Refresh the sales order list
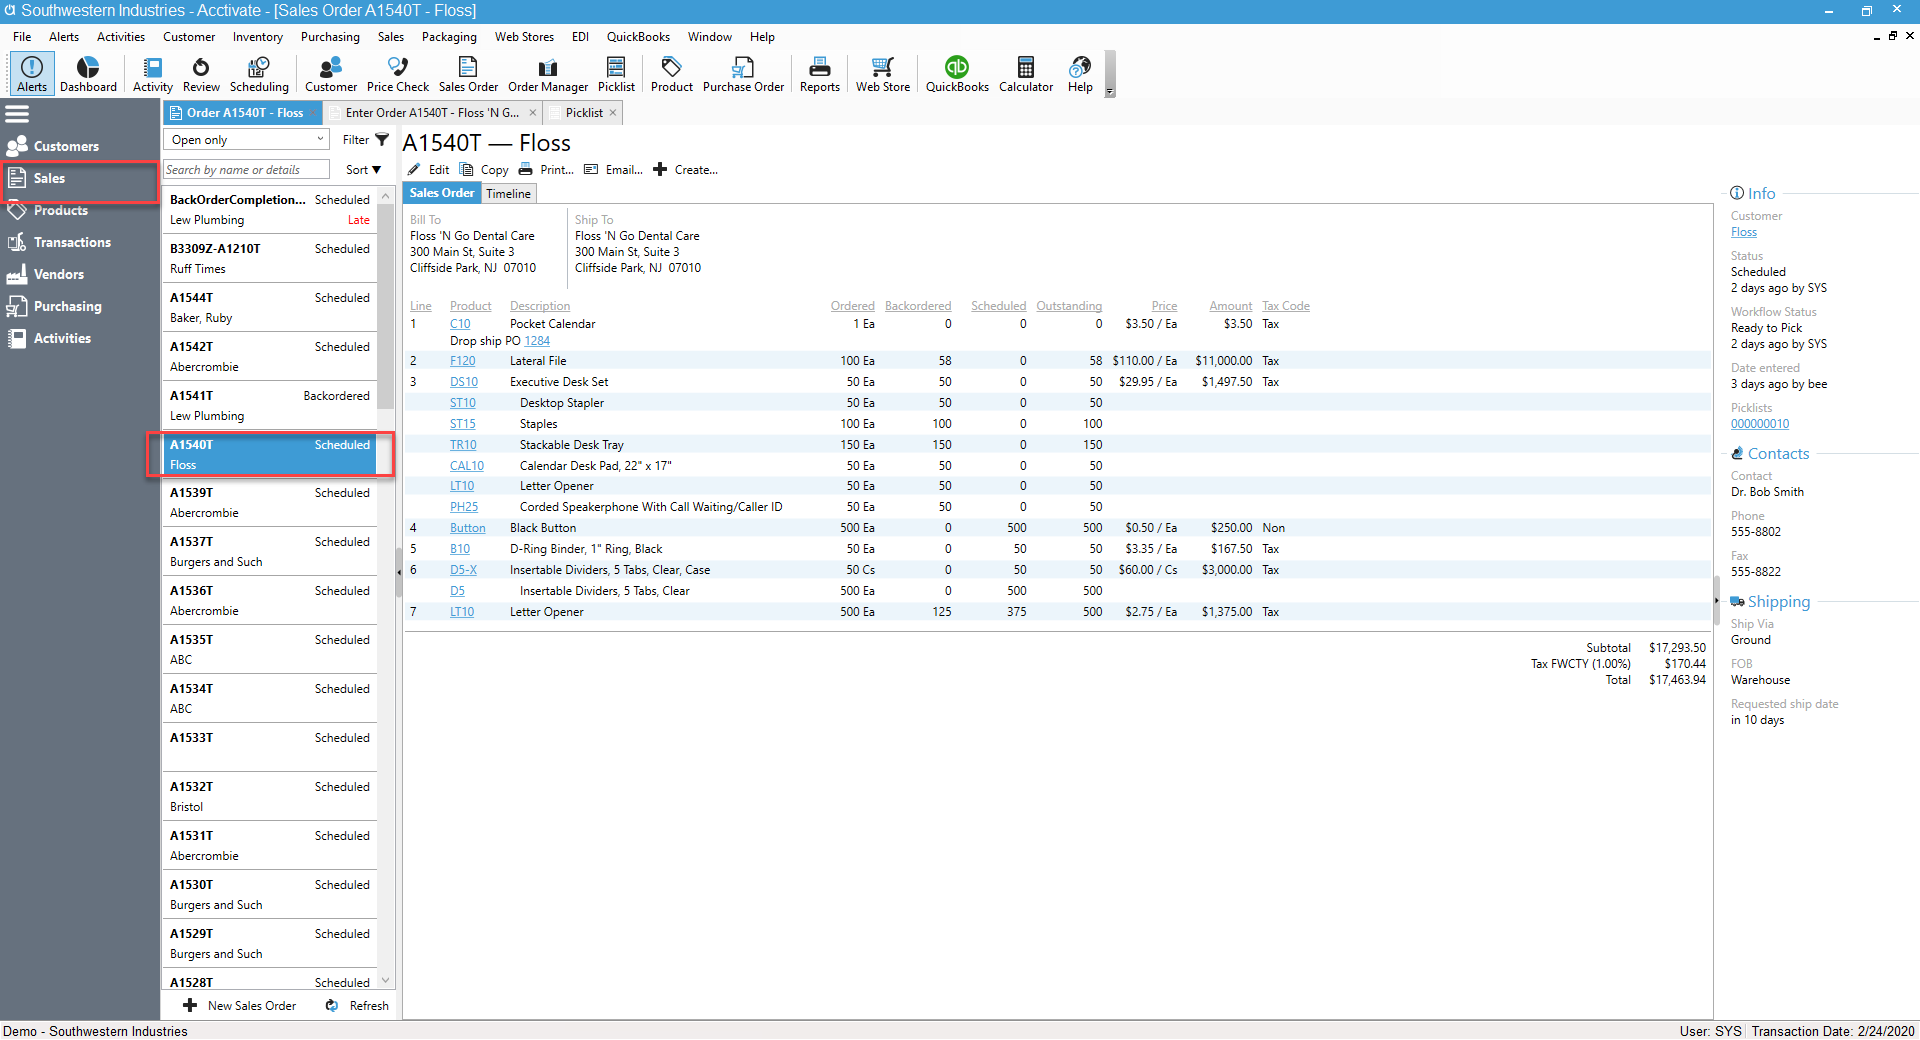 tap(358, 1006)
